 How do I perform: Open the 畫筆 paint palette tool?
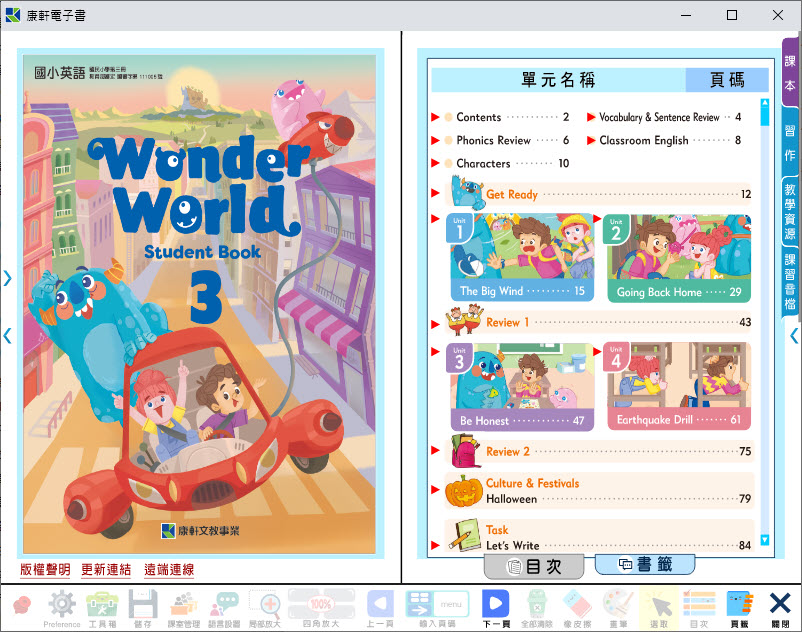point(617,605)
